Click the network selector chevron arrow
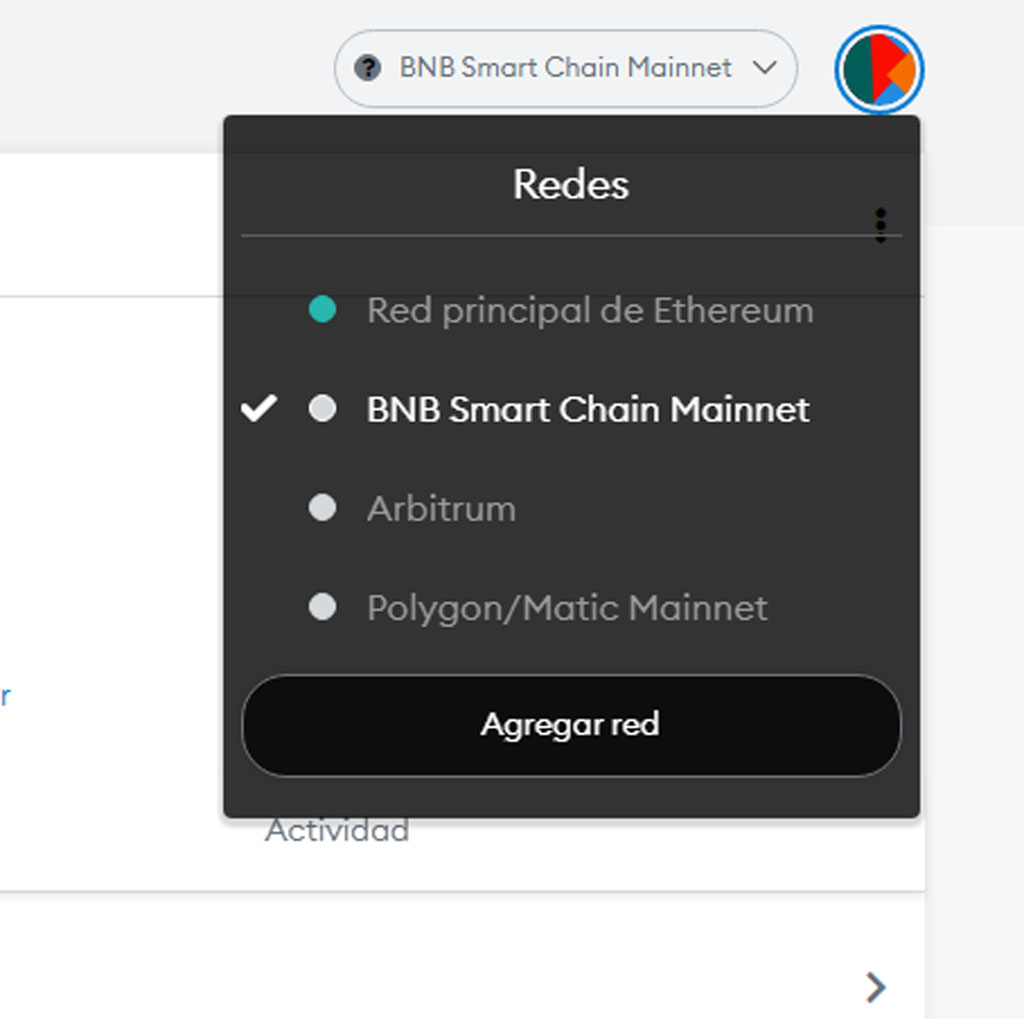Image resolution: width=1024 pixels, height=1019 pixels. (764, 67)
